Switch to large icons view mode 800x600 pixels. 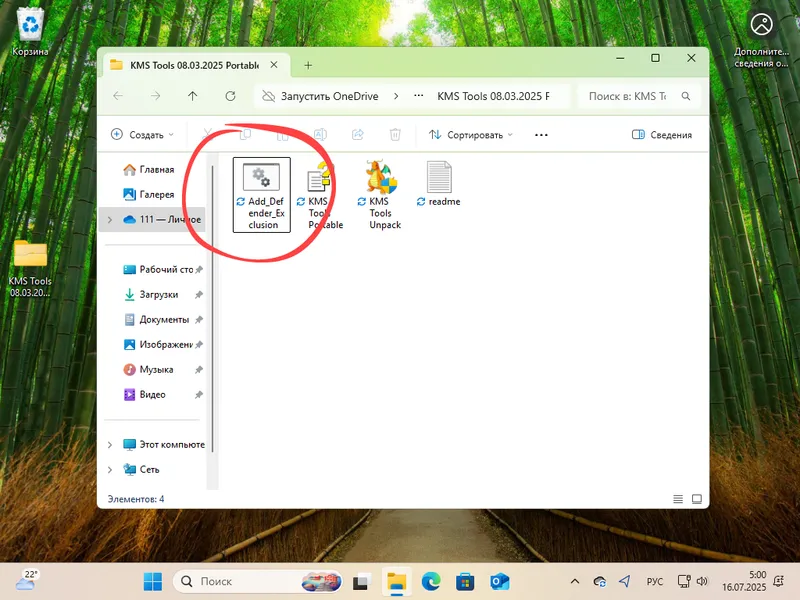click(x=696, y=497)
